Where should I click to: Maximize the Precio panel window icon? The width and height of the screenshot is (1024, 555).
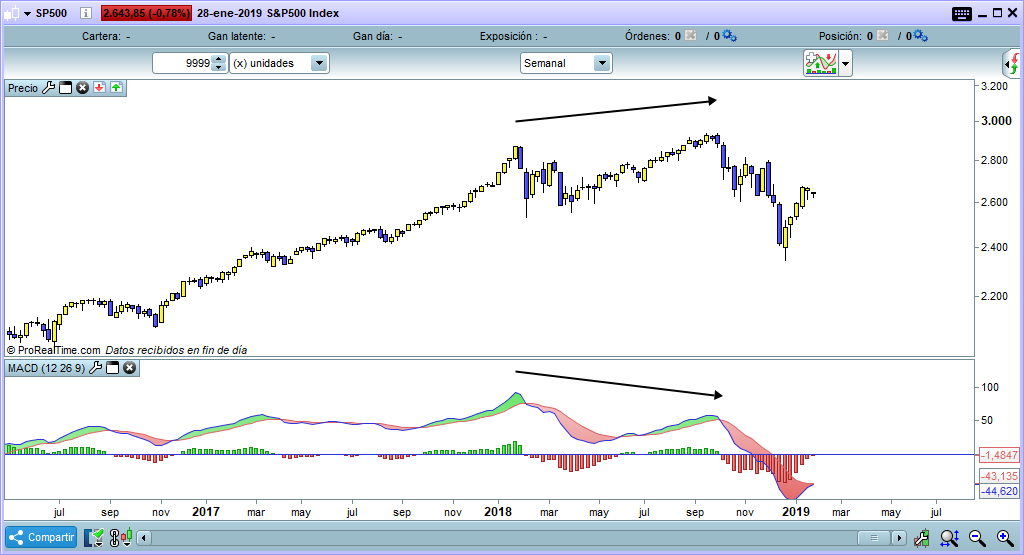tap(65, 88)
